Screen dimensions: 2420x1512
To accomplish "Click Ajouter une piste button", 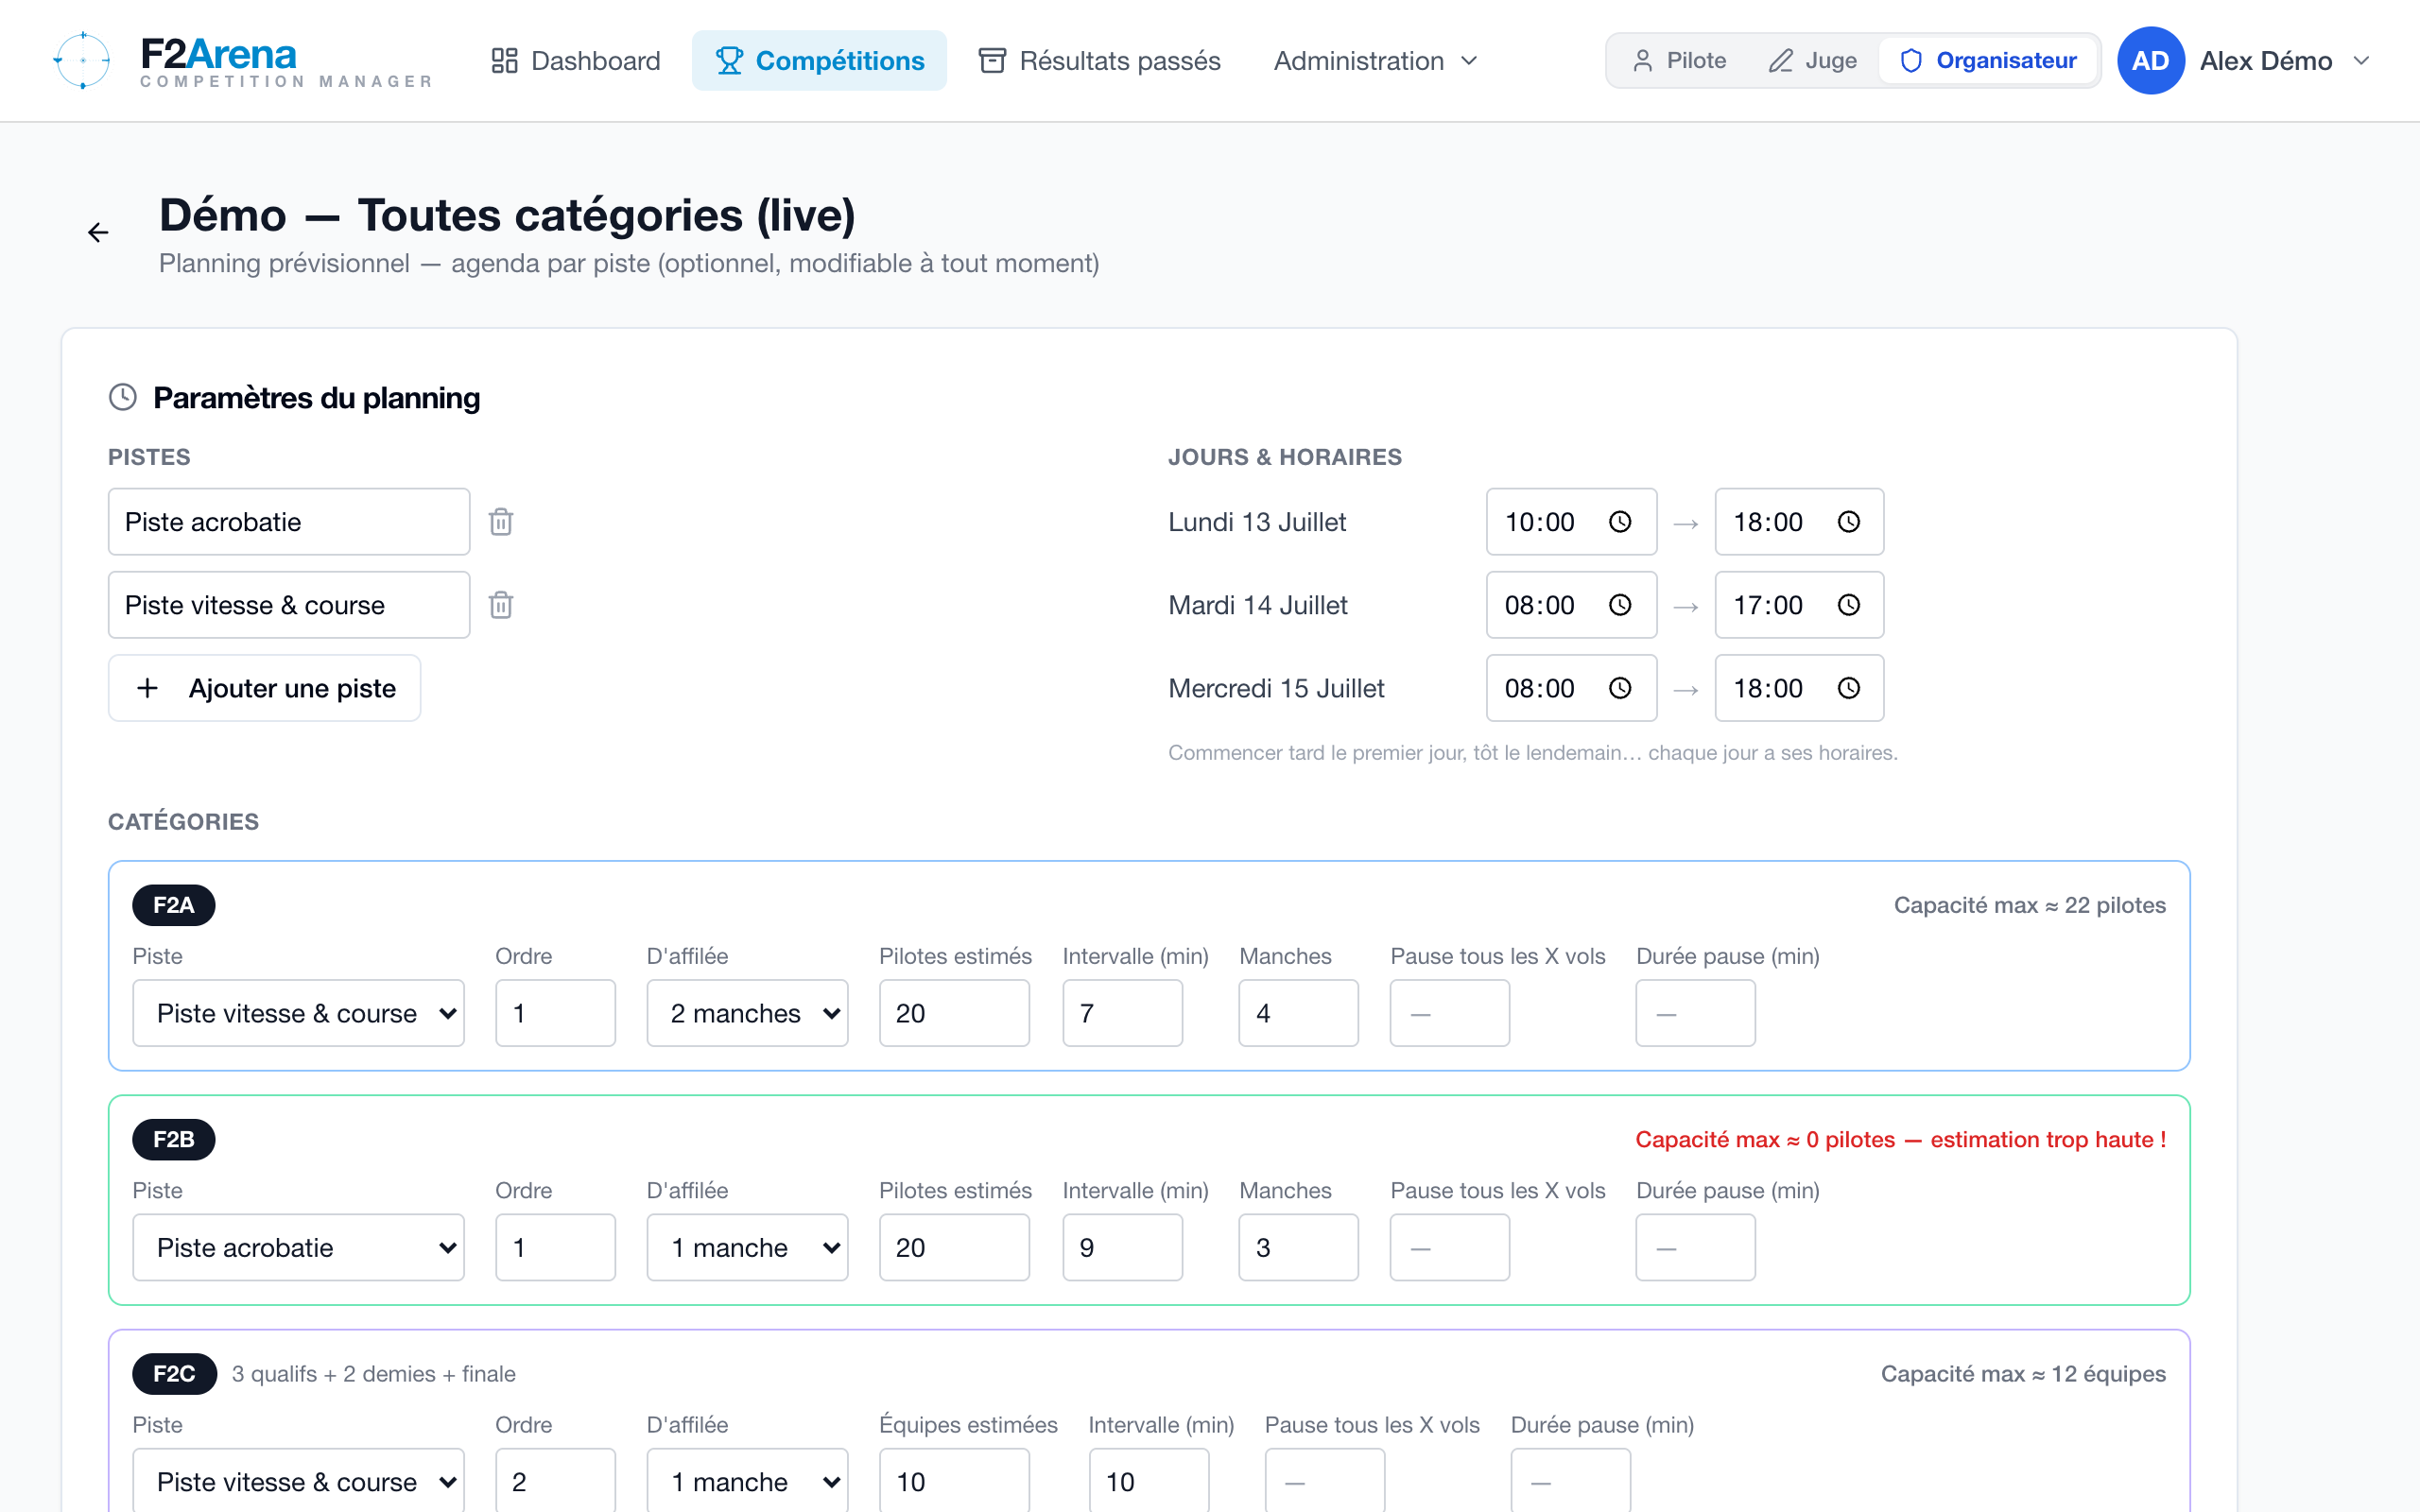I will click(264, 688).
